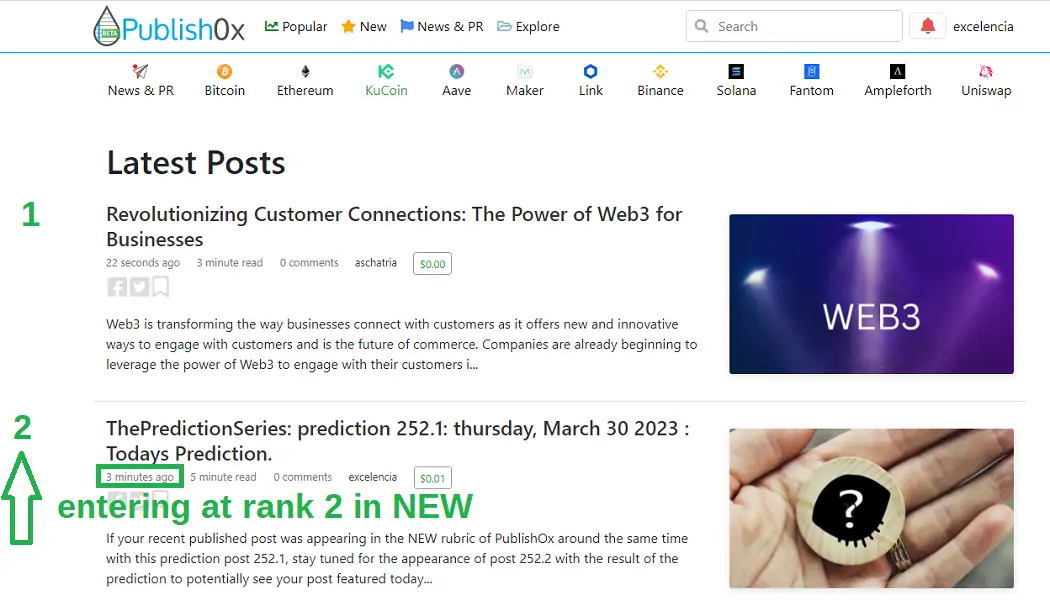Viewport: 1050px width, 611px height.
Task: Select the Aave category icon
Action: 457,71
